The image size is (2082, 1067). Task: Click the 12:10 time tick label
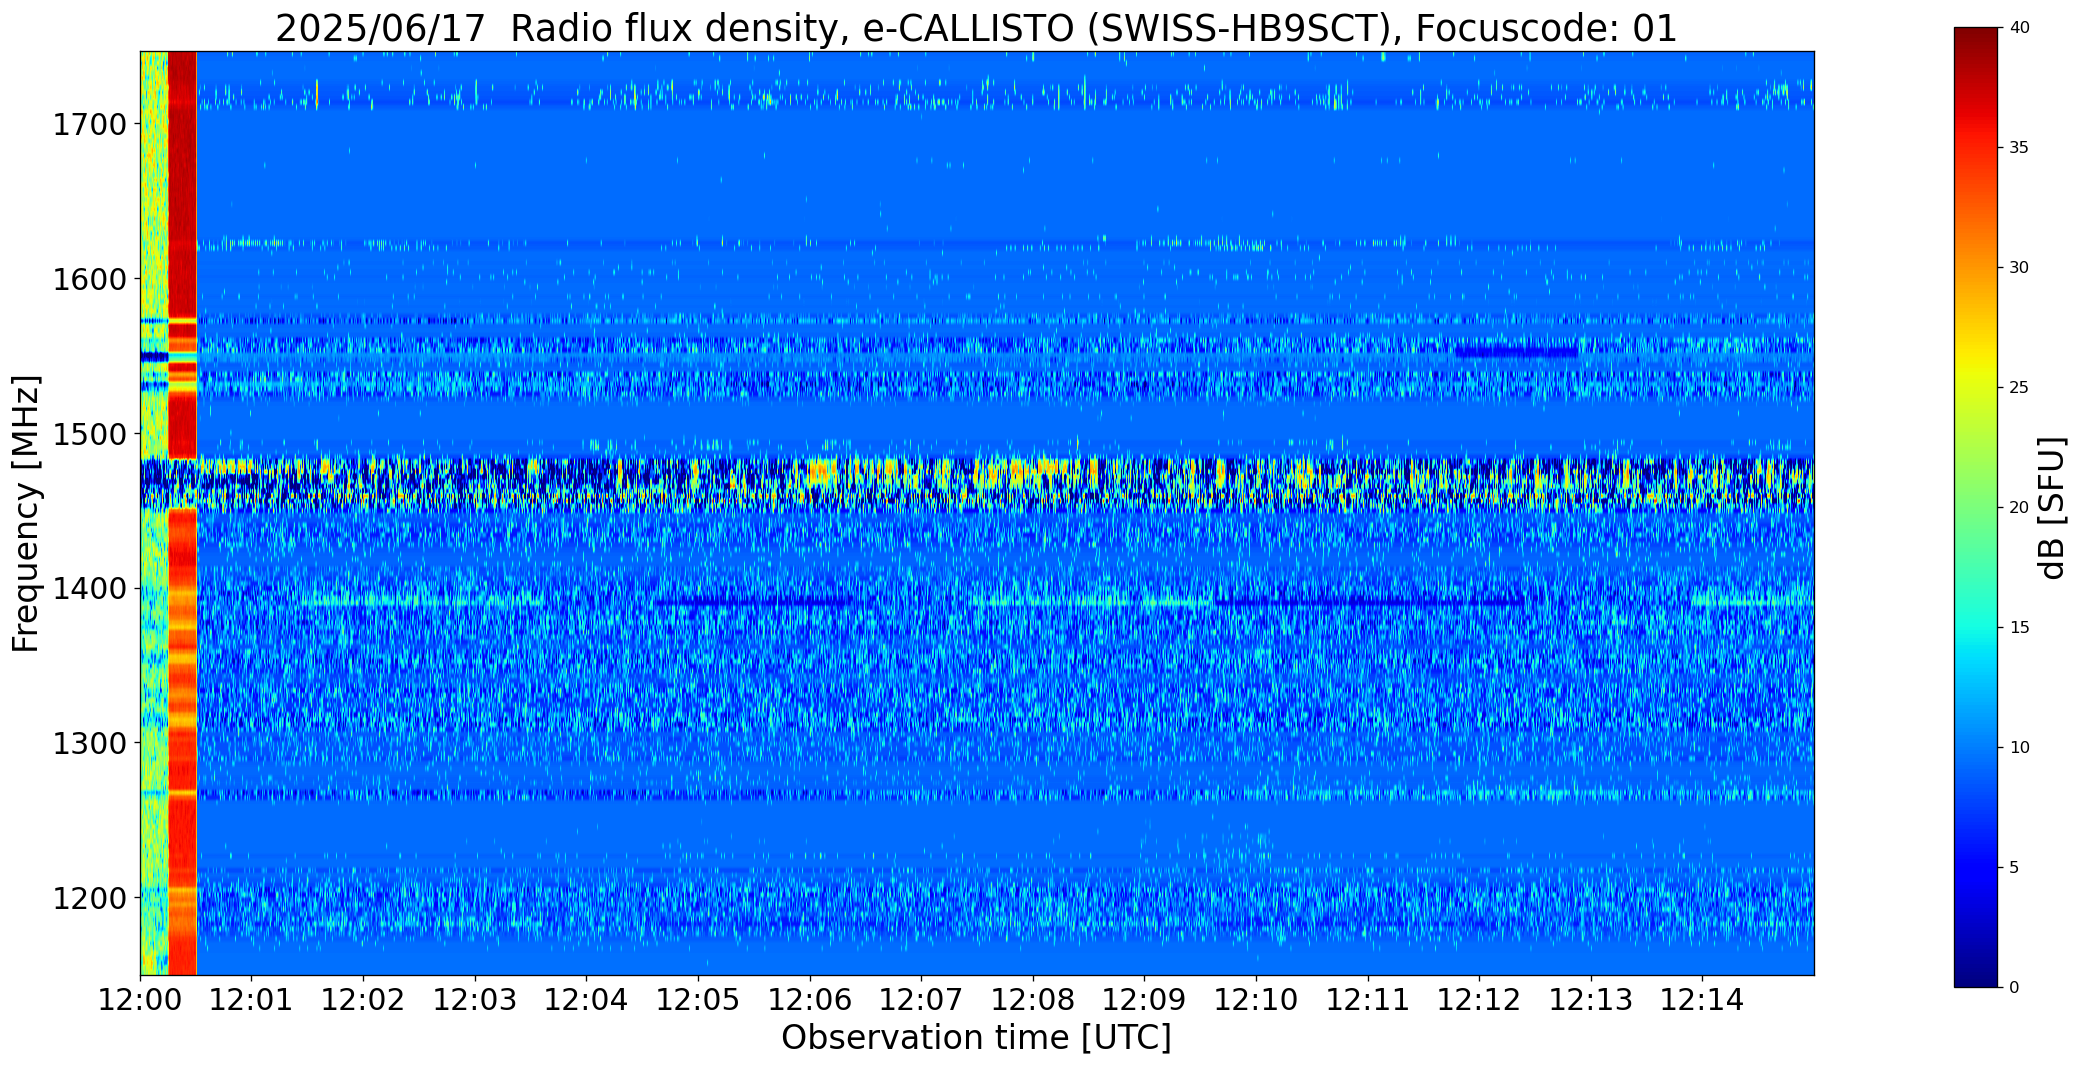click(x=1256, y=1000)
